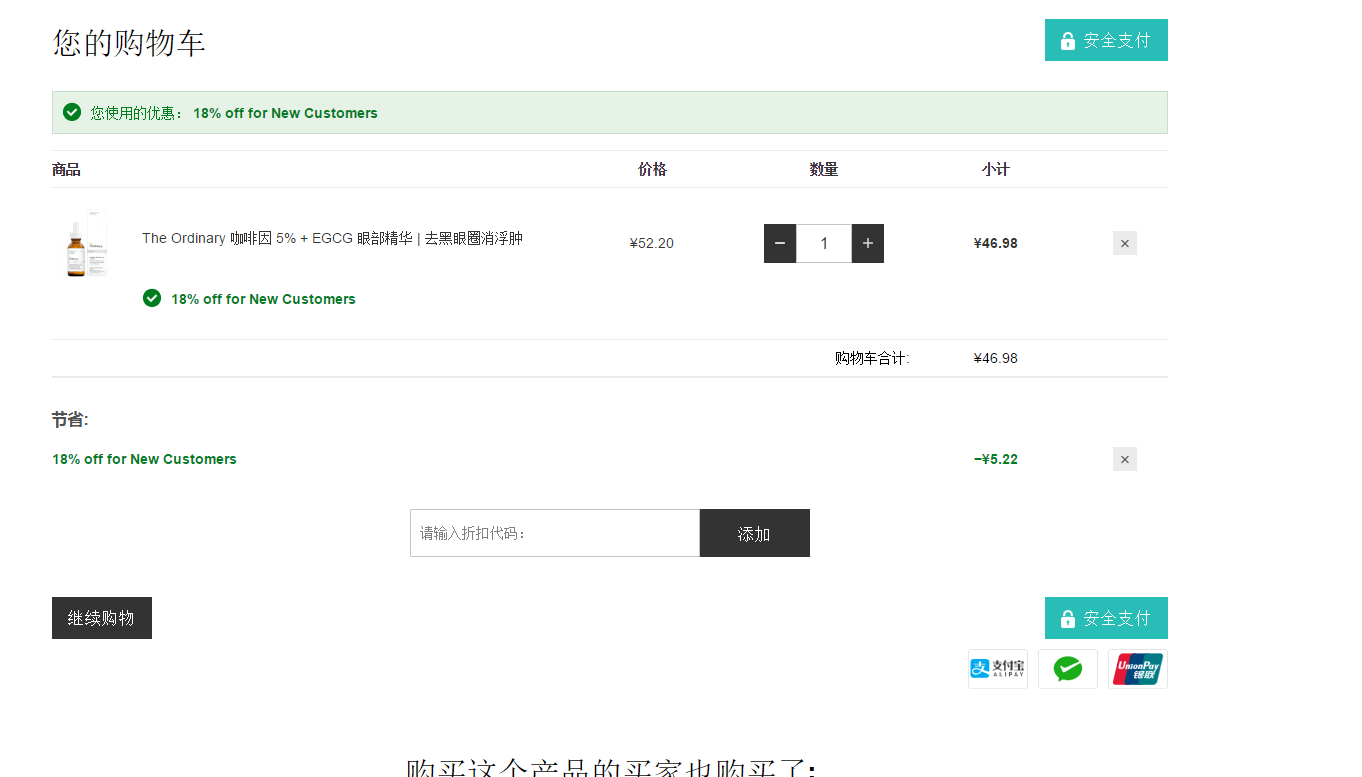
Task: Click the quantity input field showing 1
Action: point(824,243)
